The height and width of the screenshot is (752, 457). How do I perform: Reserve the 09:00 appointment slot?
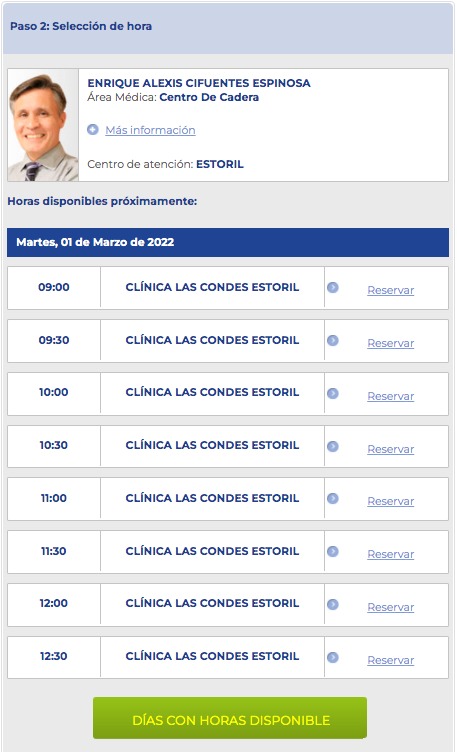click(390, 290)
